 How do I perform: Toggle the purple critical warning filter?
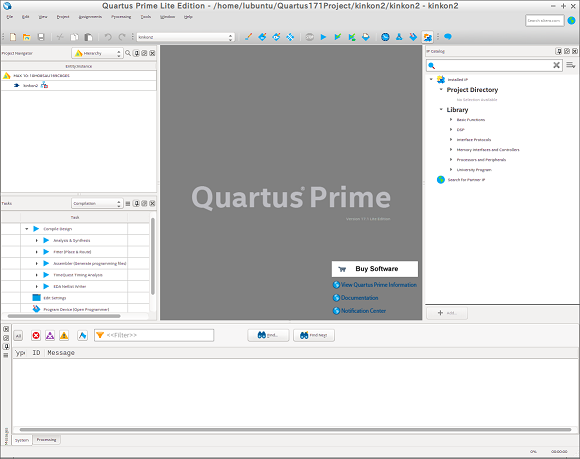[50, 335]
